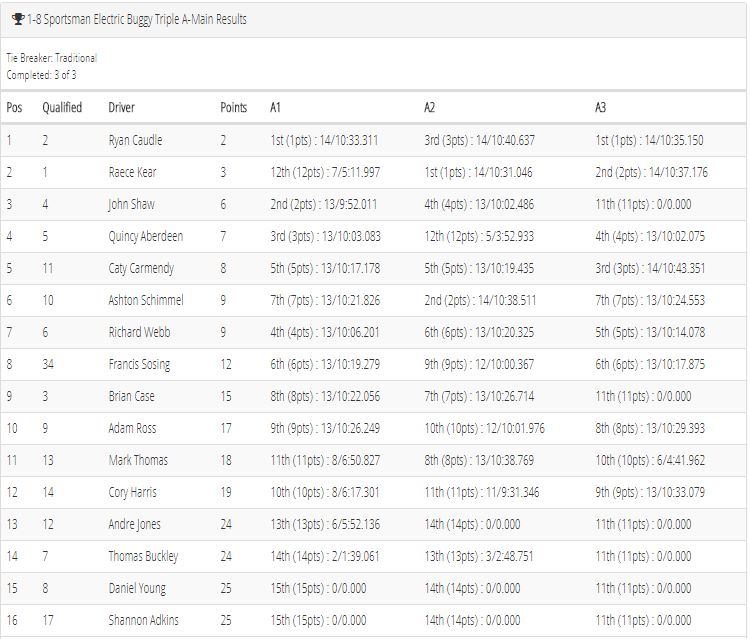The height and width of the screenshot is (639, 750).
Task: Click Richard Webb's A2 result entry
Action: click(x=479, y=332)
